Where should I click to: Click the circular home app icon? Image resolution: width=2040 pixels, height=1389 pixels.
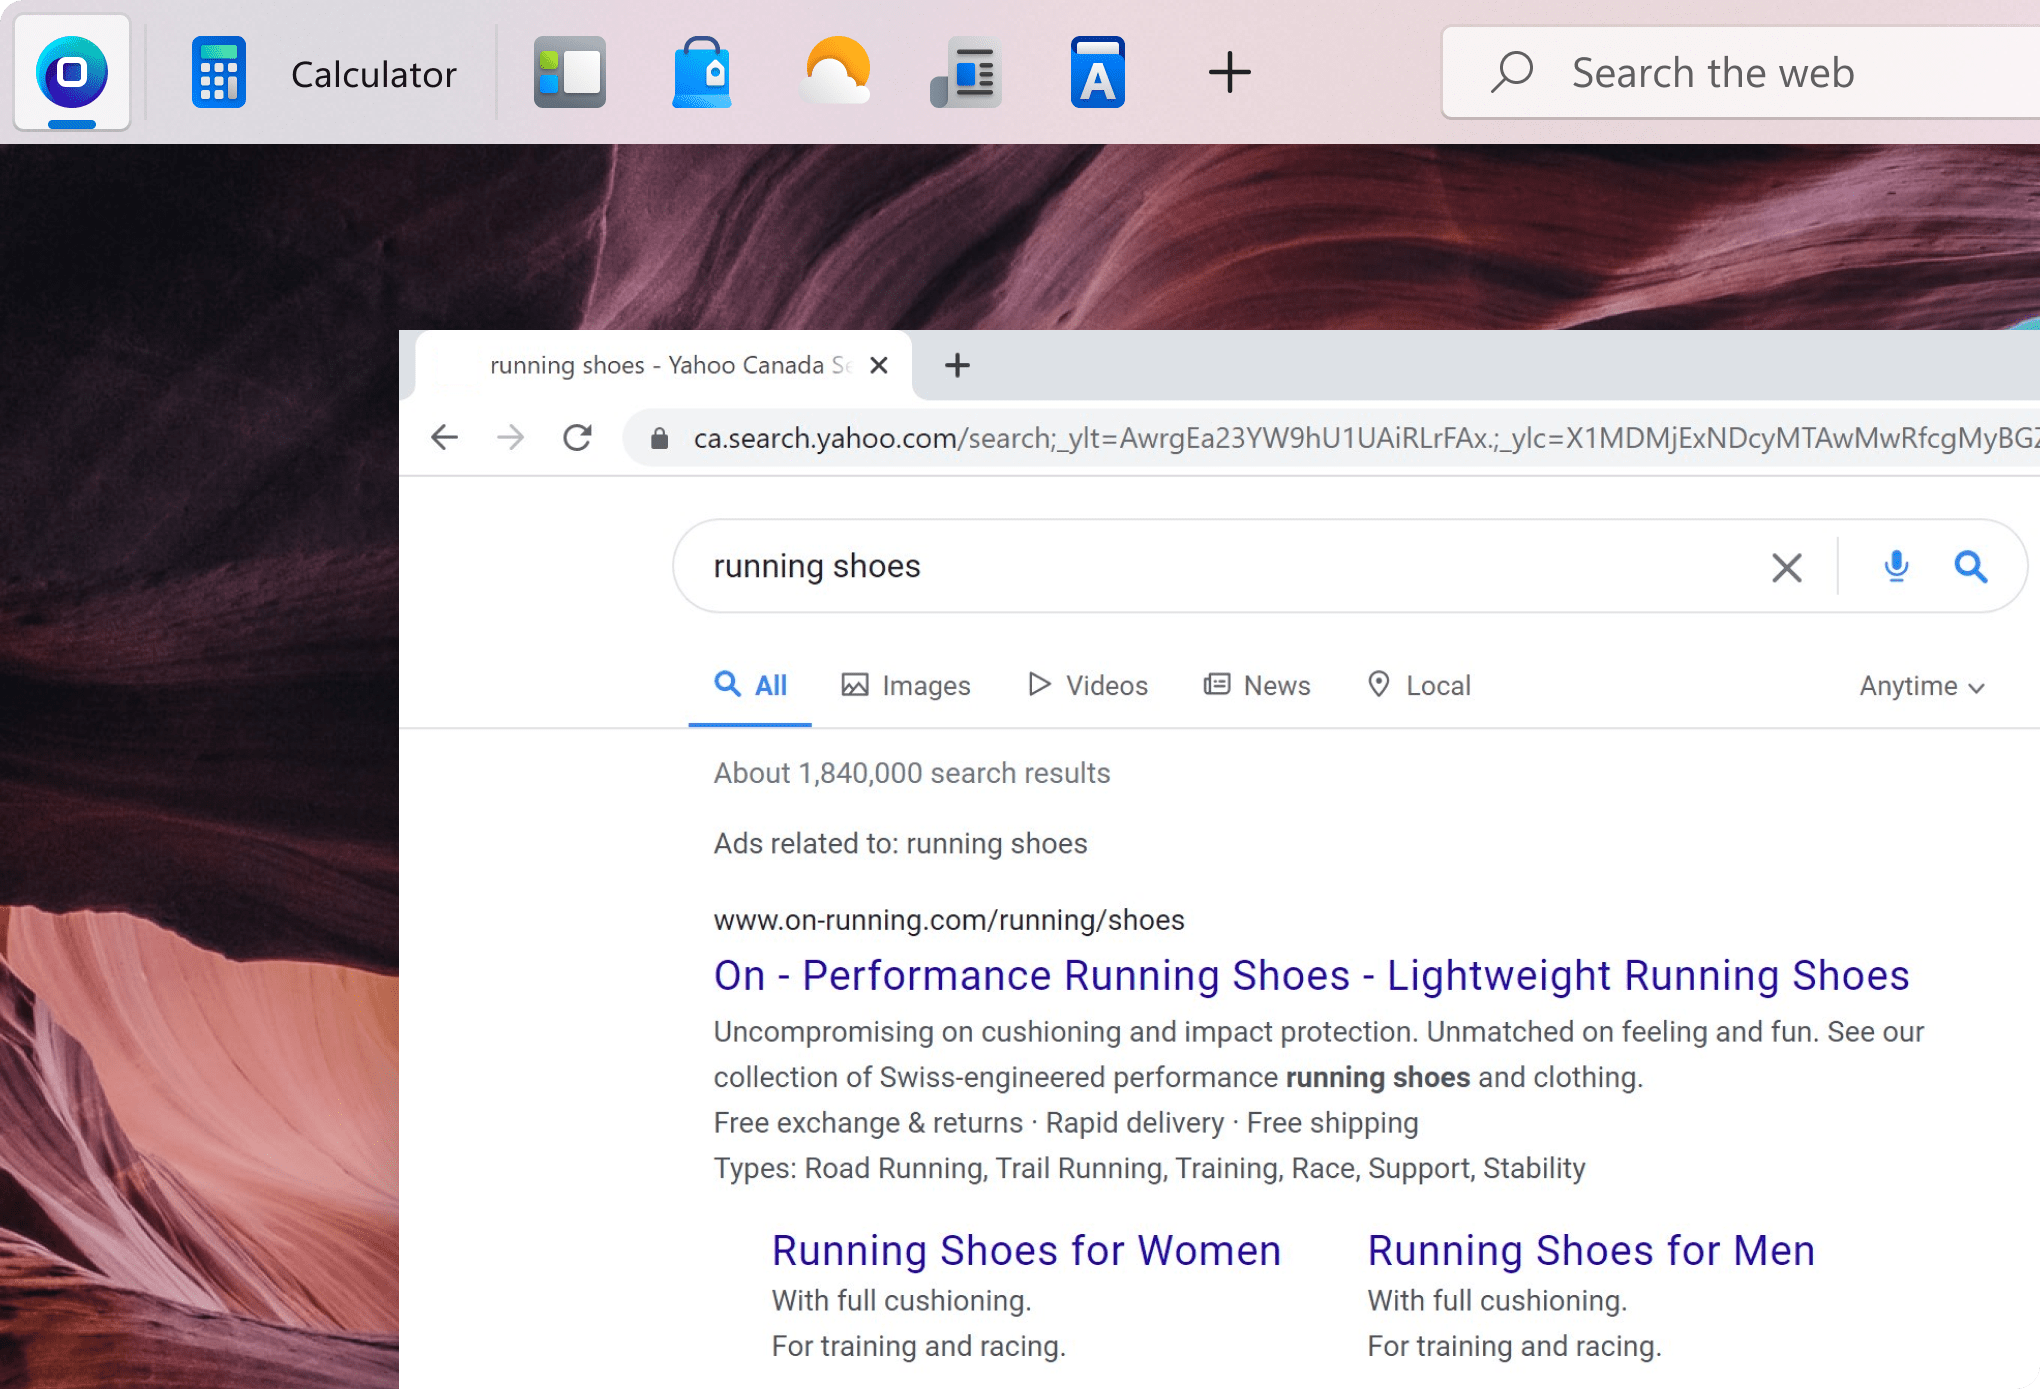coord(72,73)
